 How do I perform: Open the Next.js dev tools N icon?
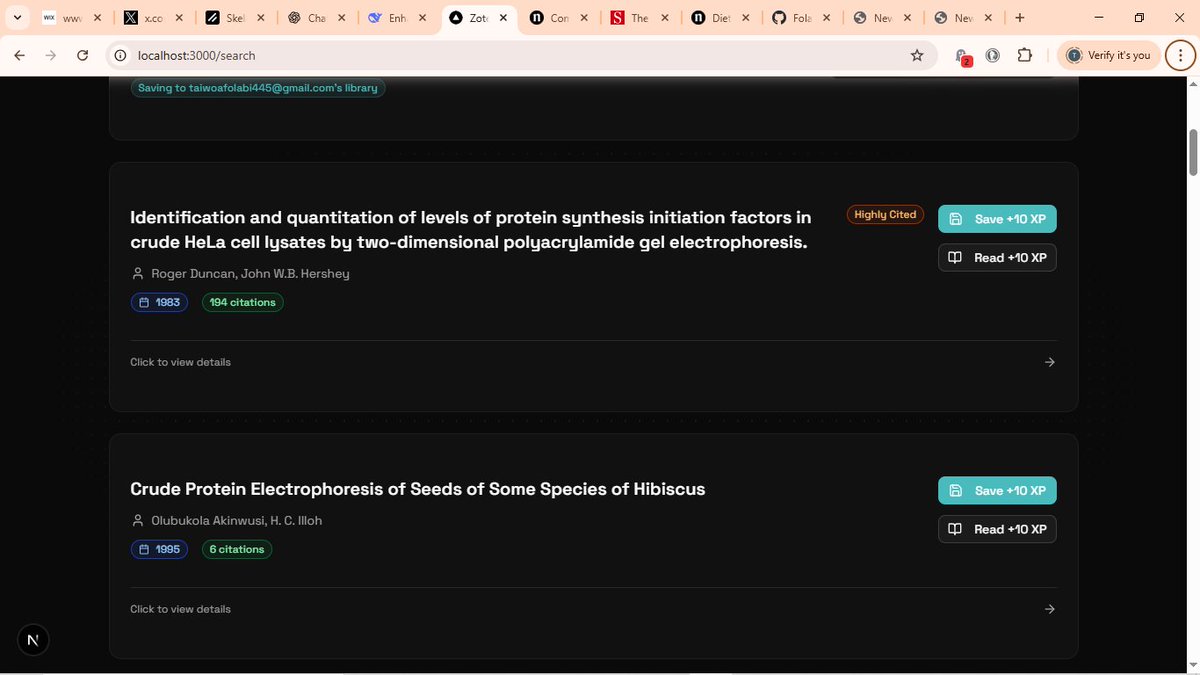[x=33, y=640]
